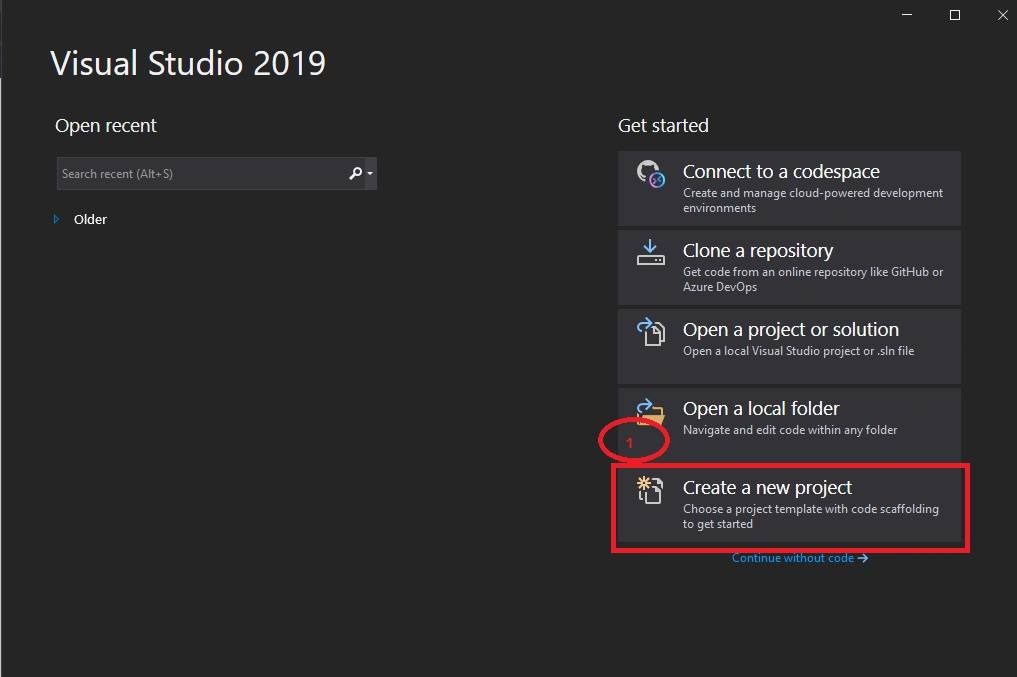The width and height of the screenshot is (1017, 677).
Task: Follow the Continue without code link
Action: [800, 558]
